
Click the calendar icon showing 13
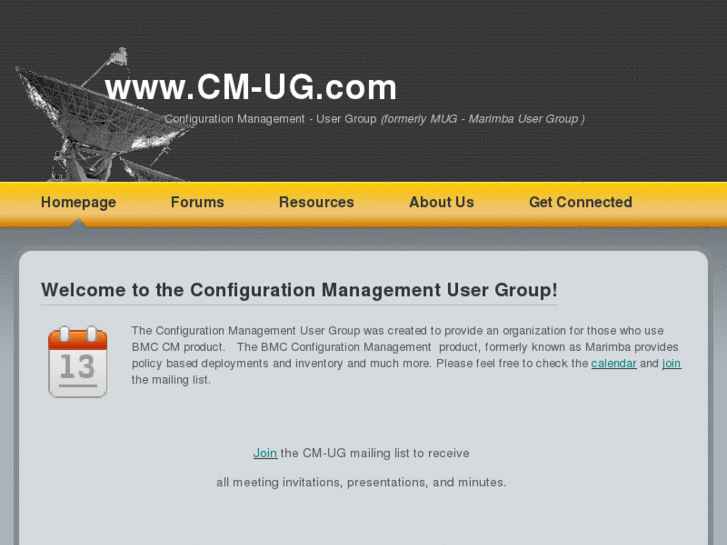(77, 362)
